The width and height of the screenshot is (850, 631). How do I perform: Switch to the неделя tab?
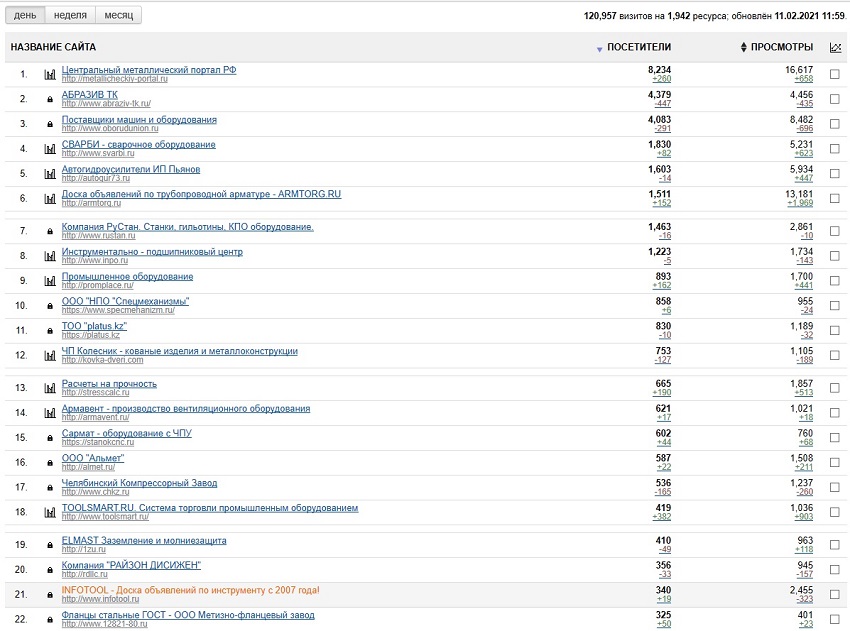(x=70, y=15)
